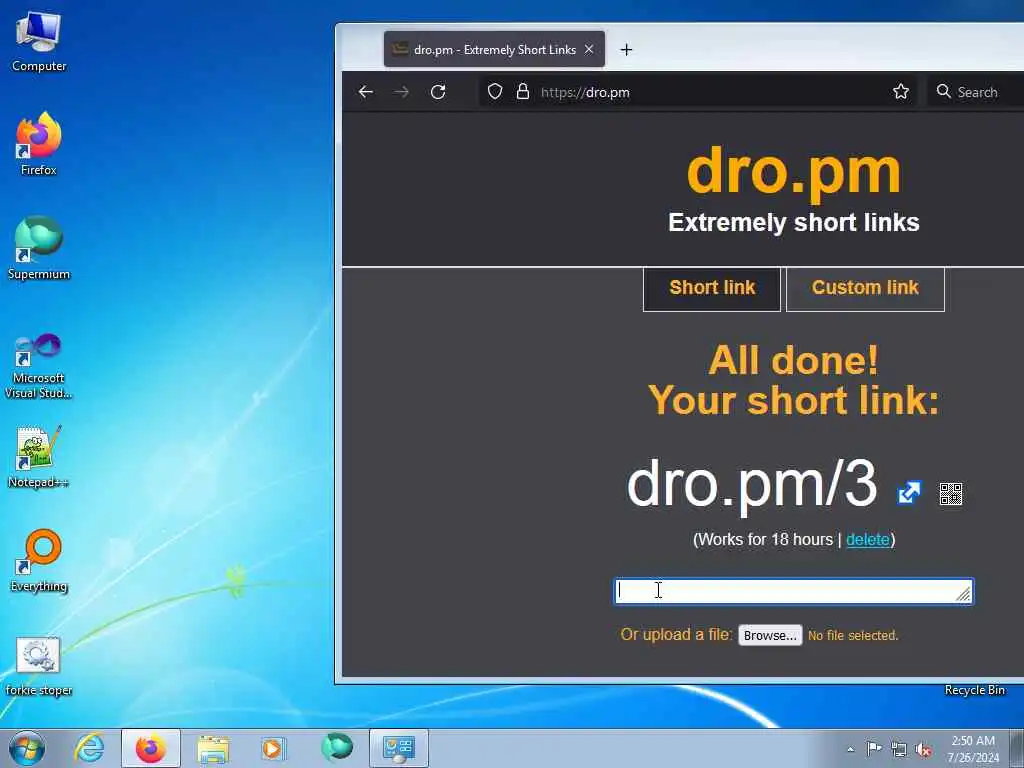Open the Action Center flag icon
Screen dimensions: 1024x768
[x=874, y=748]
